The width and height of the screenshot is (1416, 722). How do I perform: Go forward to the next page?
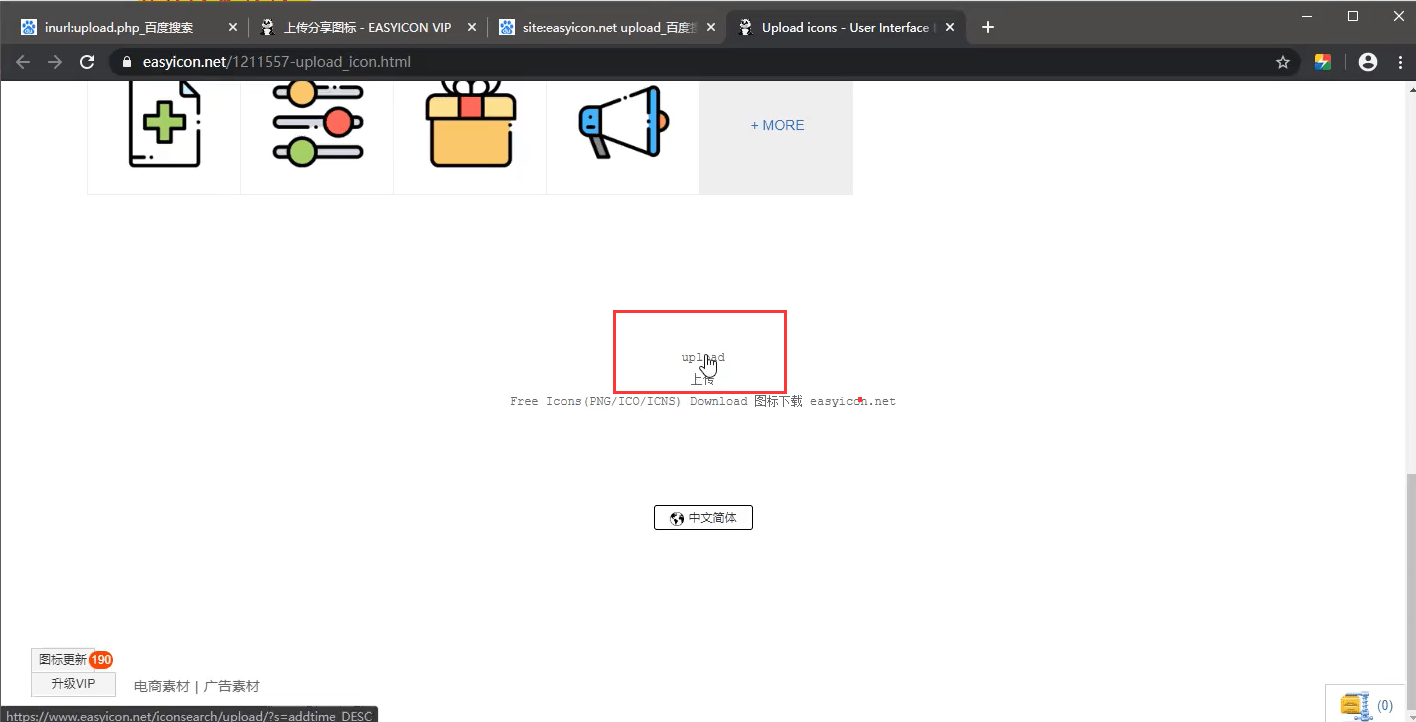point(55,62)
